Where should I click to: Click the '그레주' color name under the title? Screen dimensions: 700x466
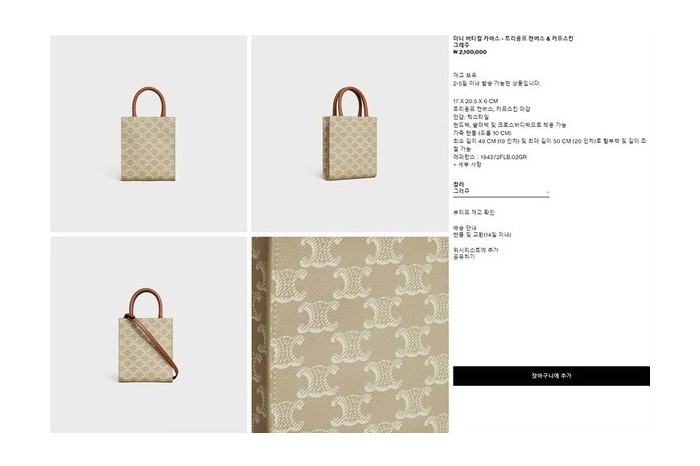(461, 46)
